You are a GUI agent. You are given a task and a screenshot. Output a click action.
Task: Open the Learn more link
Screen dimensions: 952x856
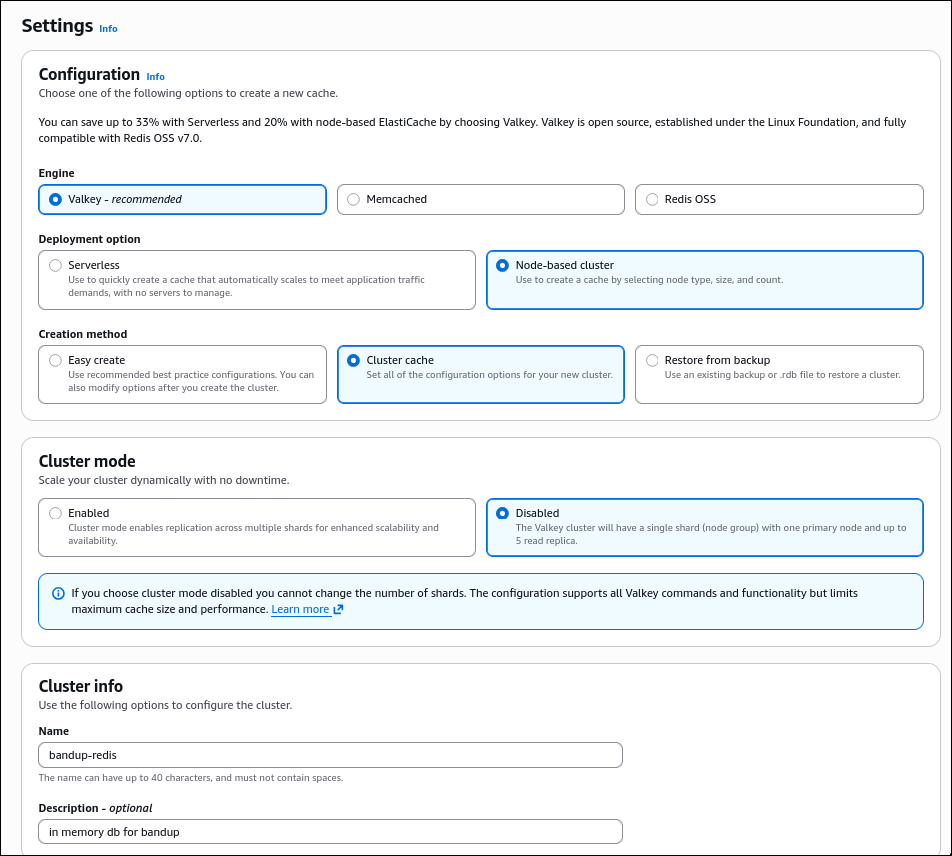tap(299, 609)
